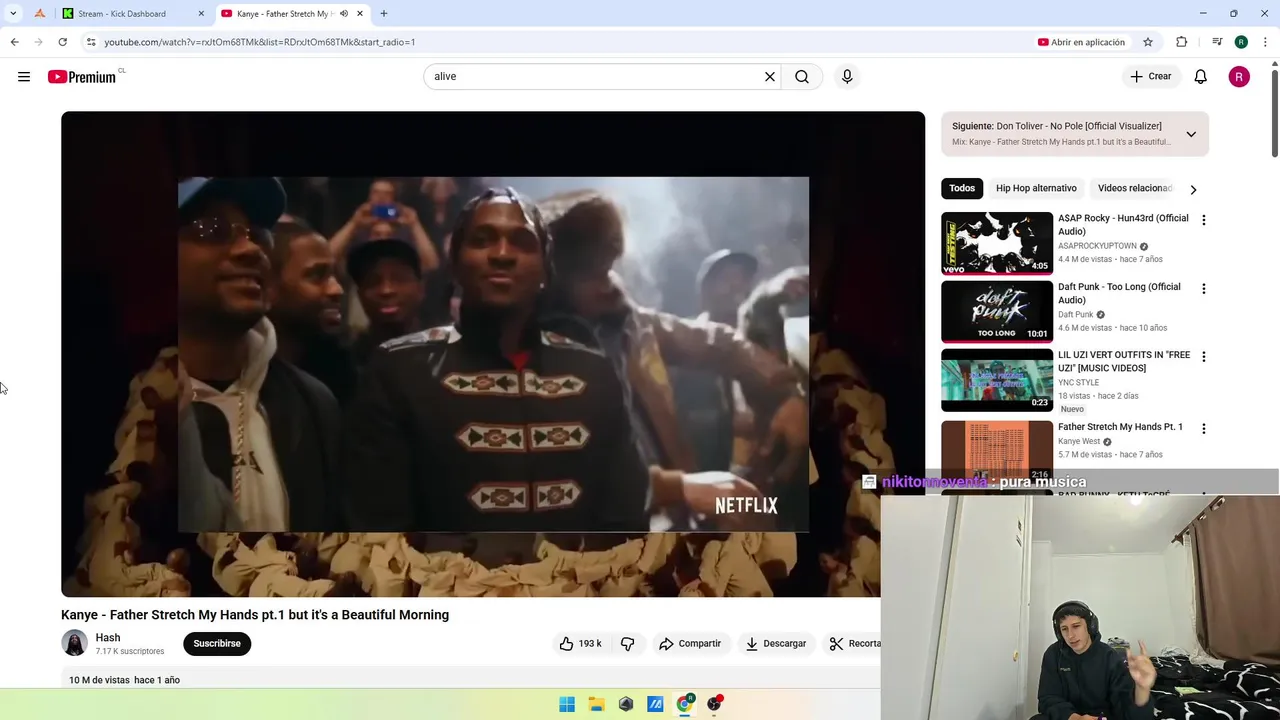Open Father Stretch My Hands Pt. 1 thumbnail
The height and width of the screenshot is (720, 1280).
(x=997, y=450)
